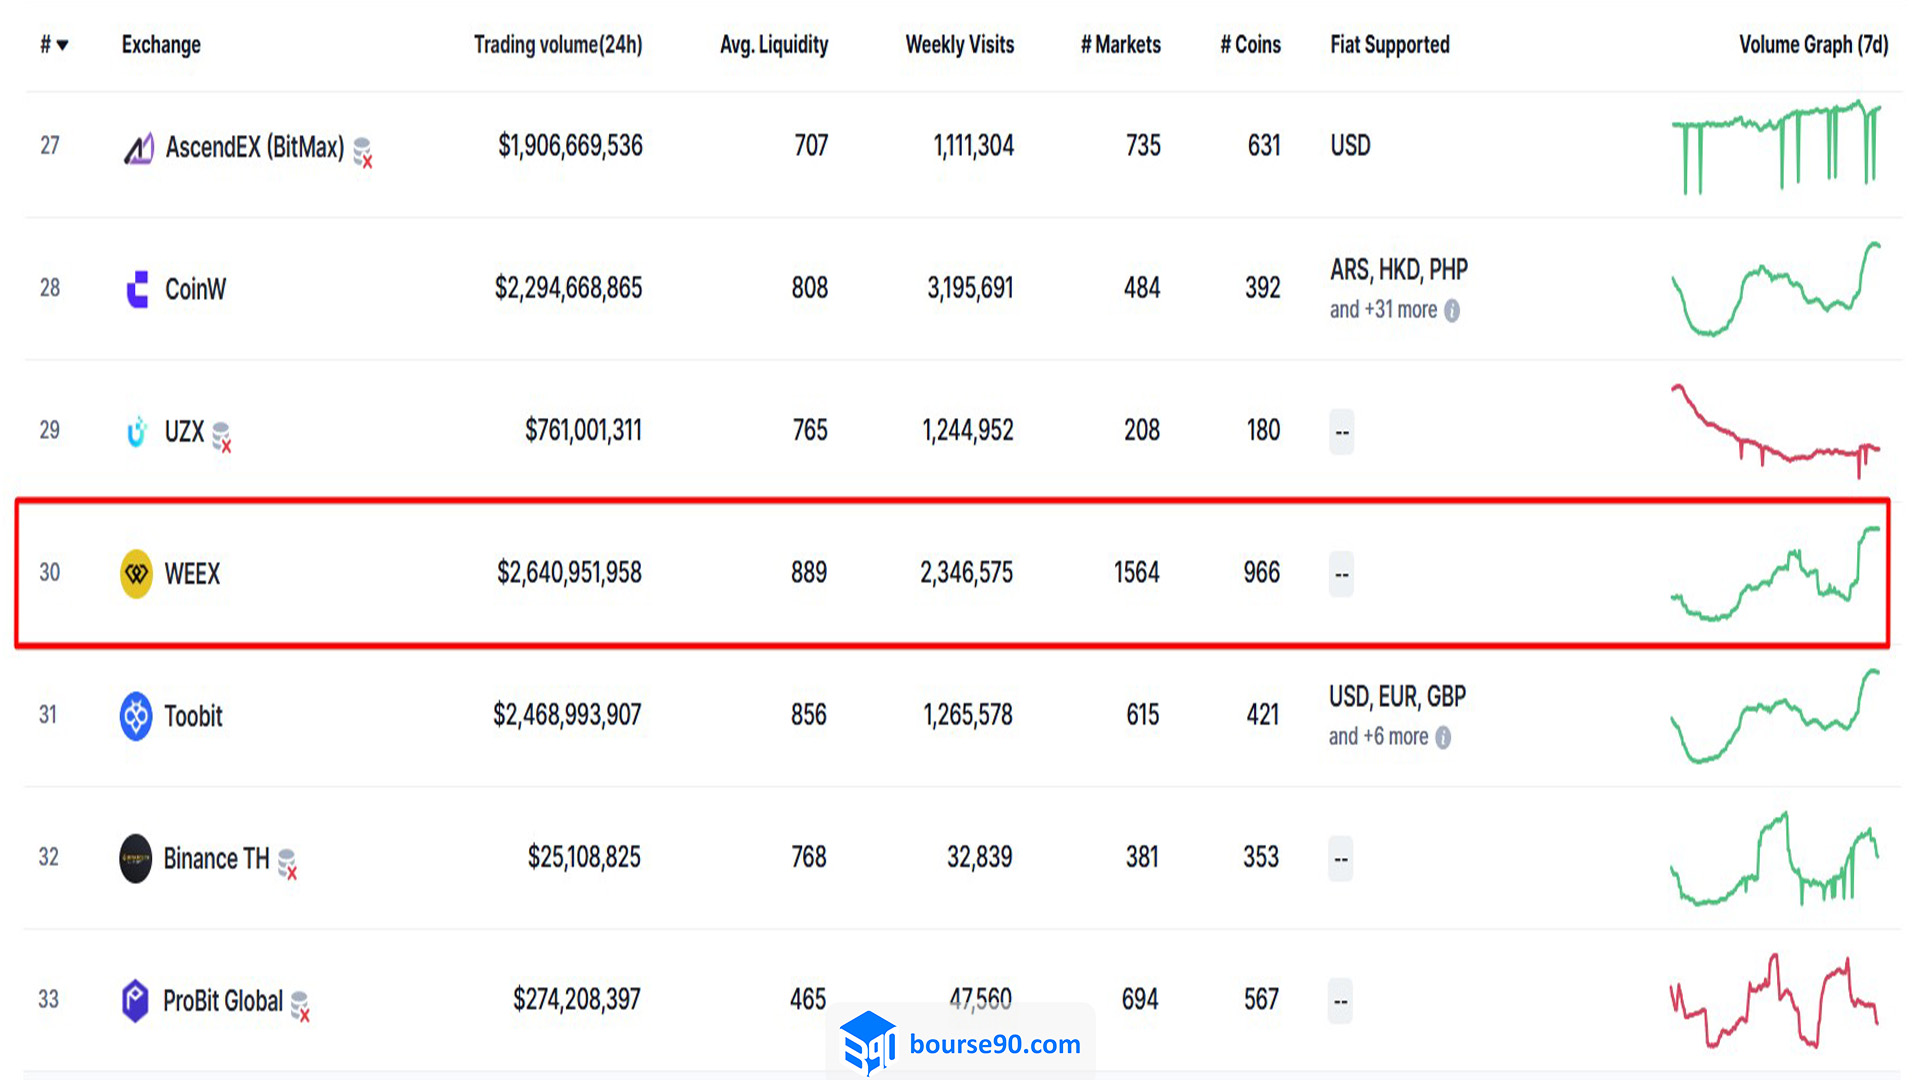The height and width of the screenshot is (1080, 1920).
Task: Open the WEEX 7d volume graph
Action: pos(1776,574)
